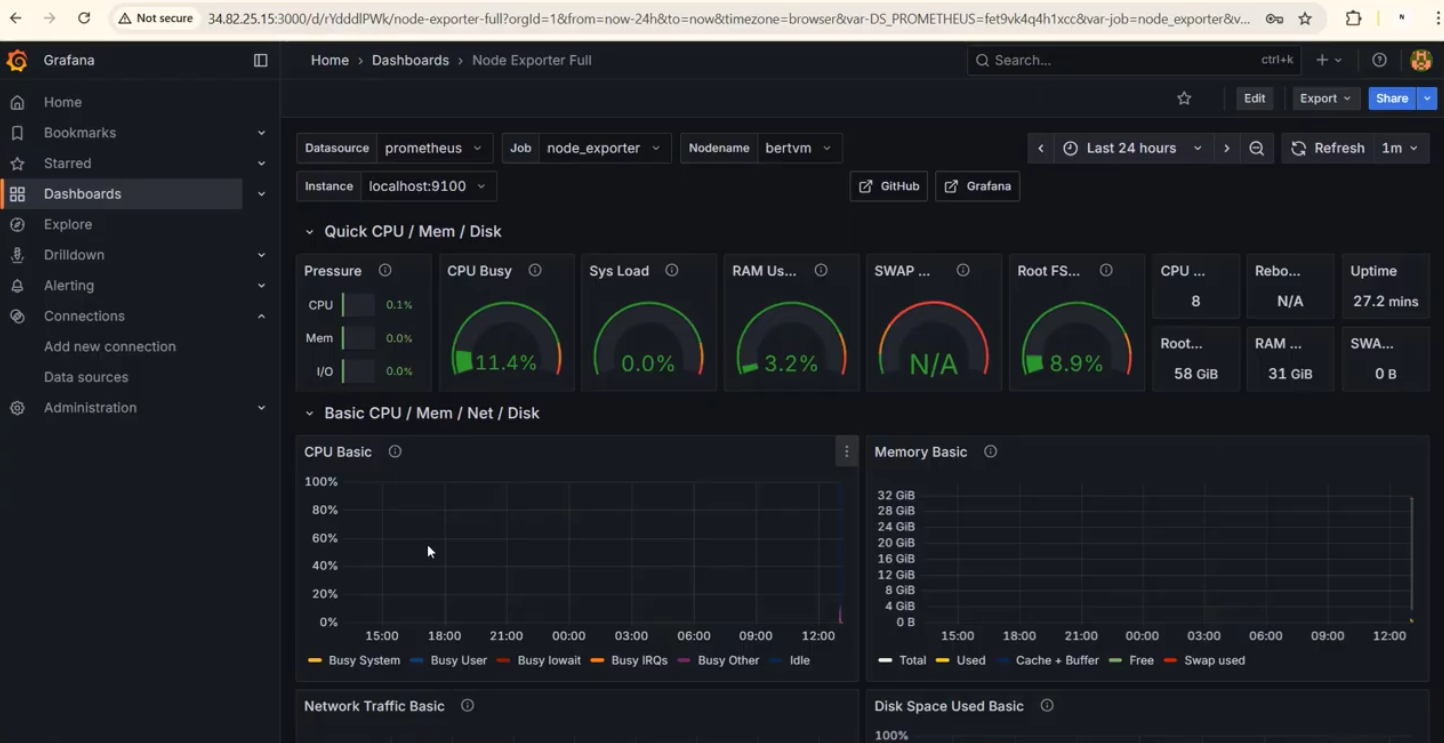Screen dimensions: 1444x743
Task: Open the help icon in the top bar
Action: 1379,60
